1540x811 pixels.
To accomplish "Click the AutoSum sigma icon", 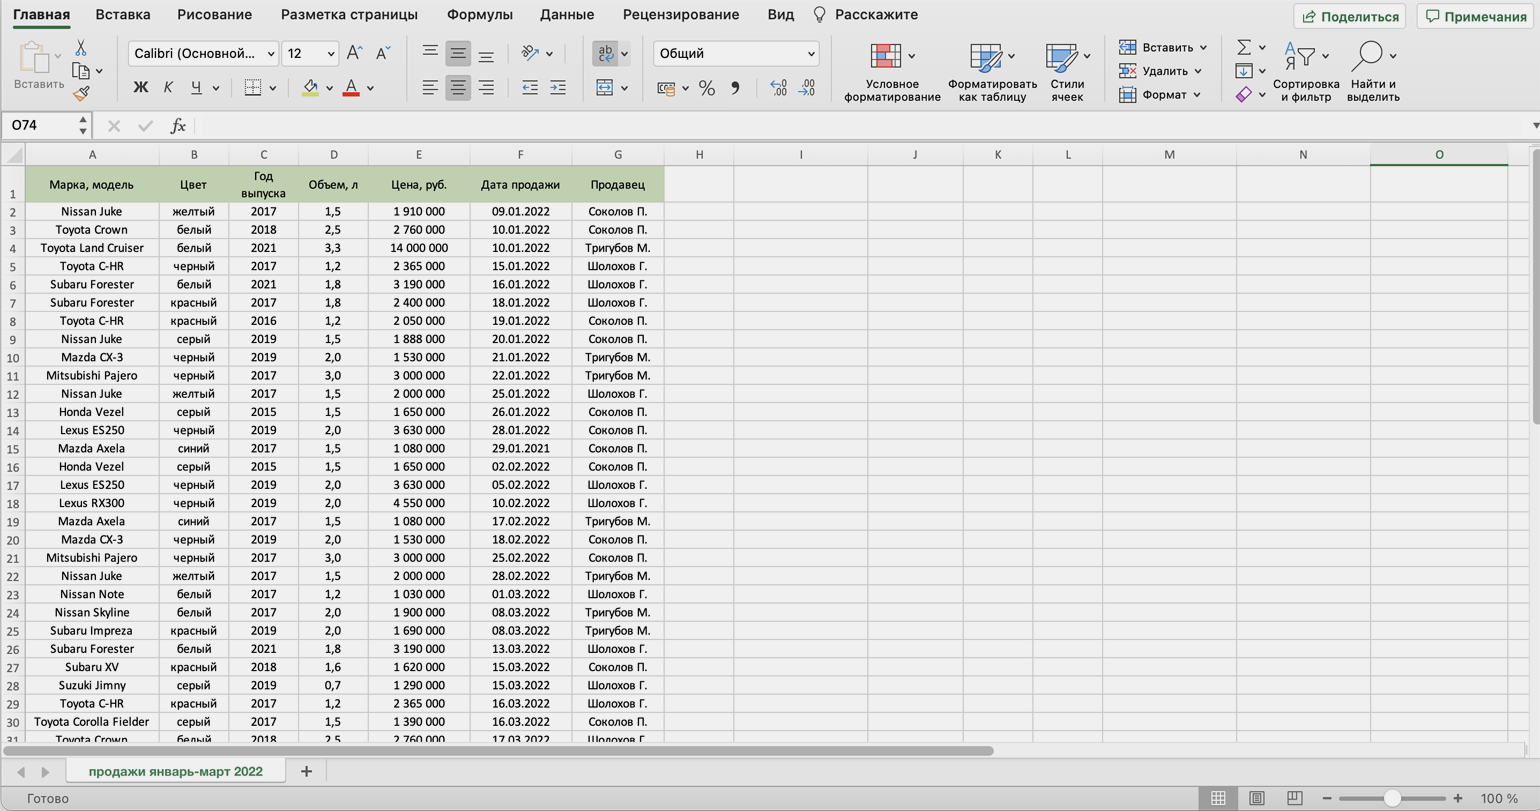I will (1244, 47).
